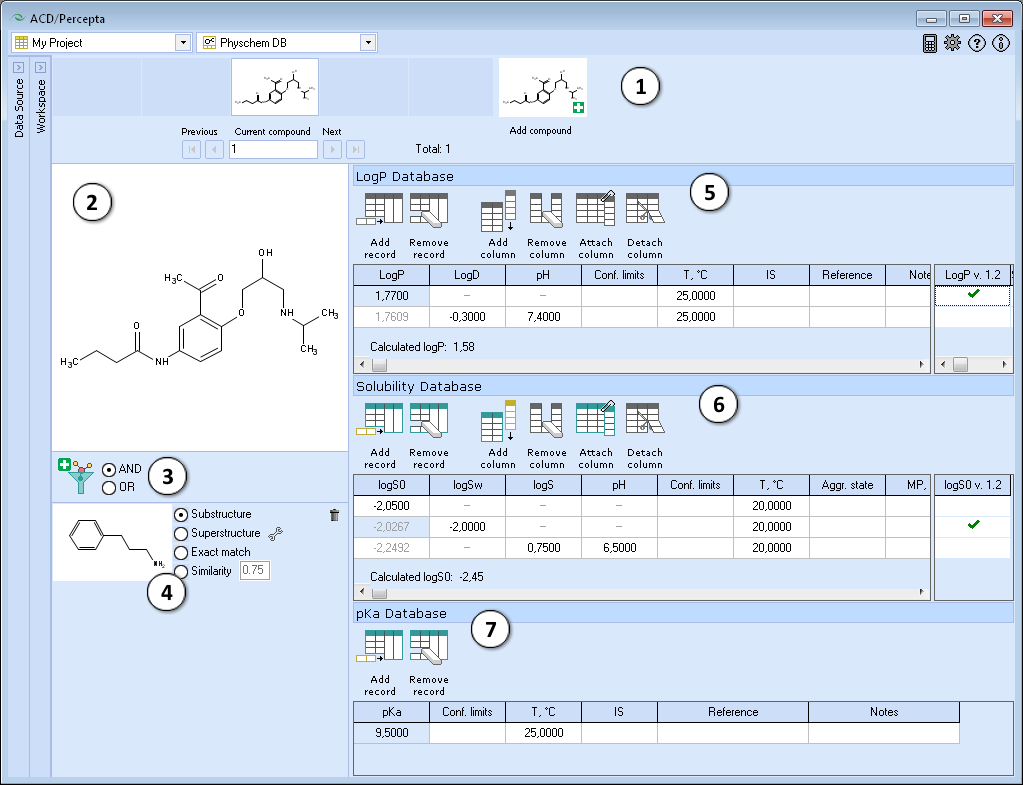Select the AND filter logic option
1023x785 pixels.
point(109,469)
